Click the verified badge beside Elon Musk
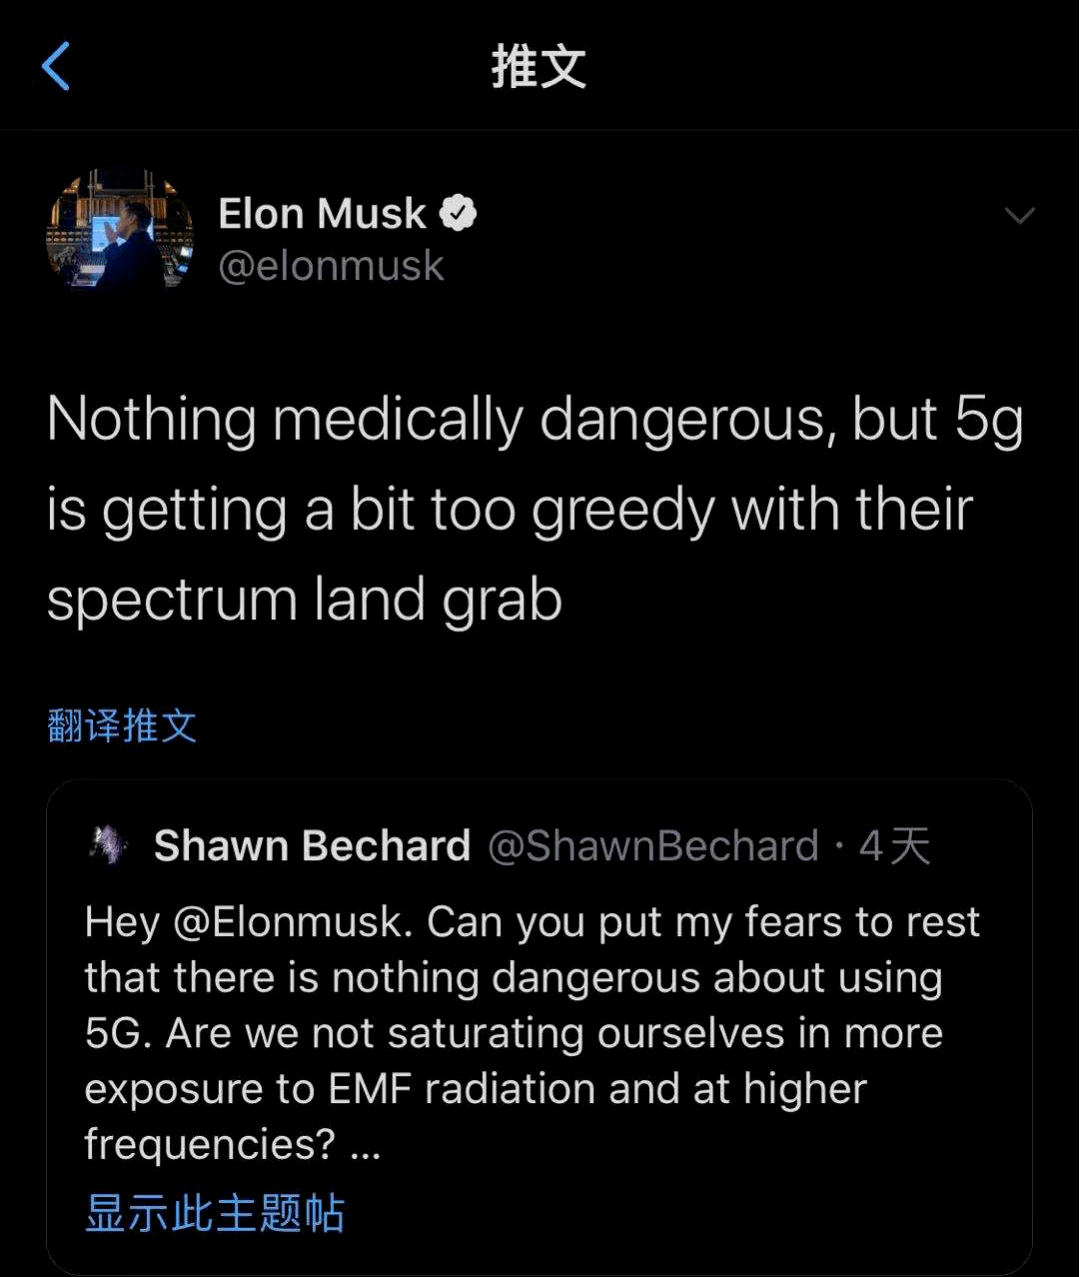This screenshot has height=1277, width=1080. 459,214
